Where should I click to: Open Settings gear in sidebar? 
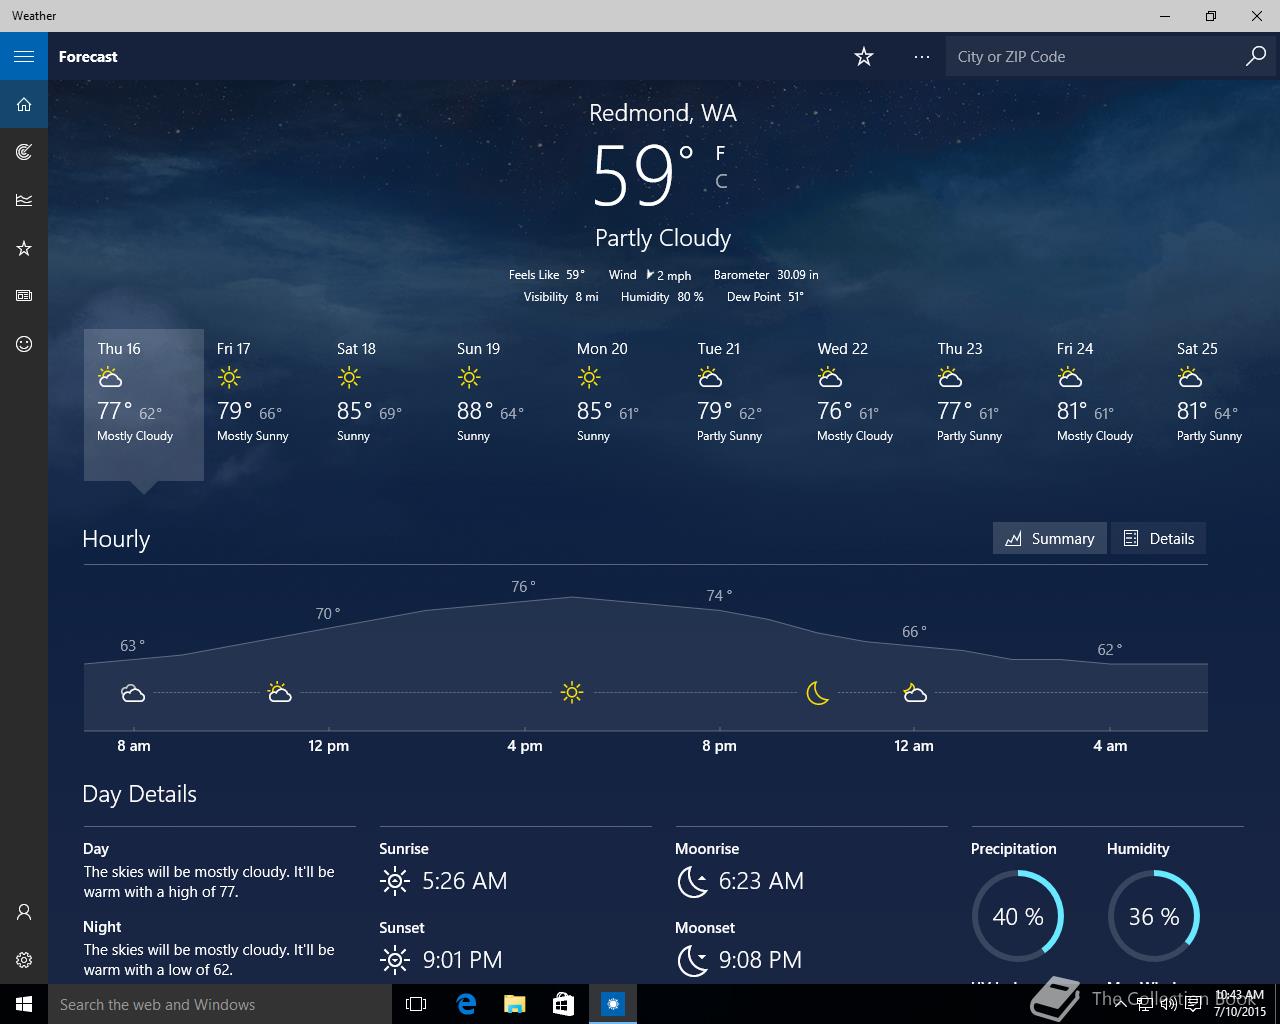point(24,960)
